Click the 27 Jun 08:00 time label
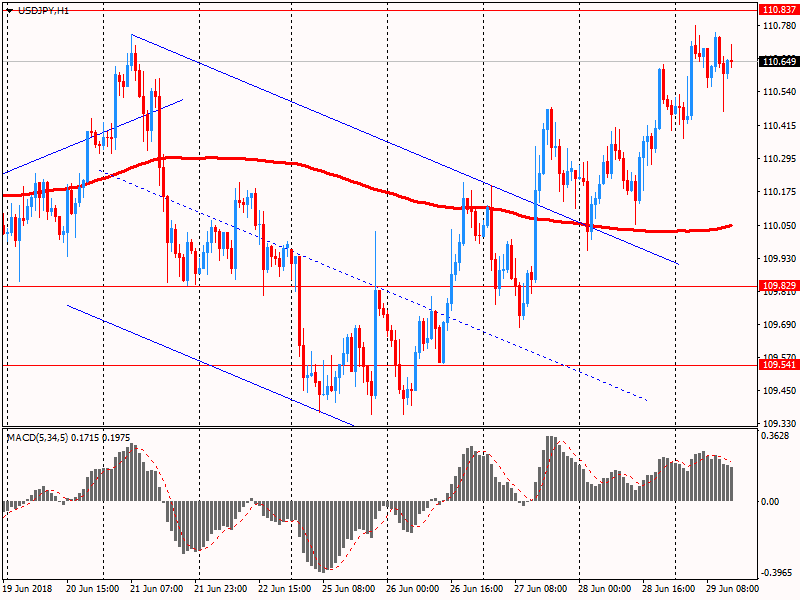This screenshot has height=600, width=800. pyautogui.click(x=541, y=588)
